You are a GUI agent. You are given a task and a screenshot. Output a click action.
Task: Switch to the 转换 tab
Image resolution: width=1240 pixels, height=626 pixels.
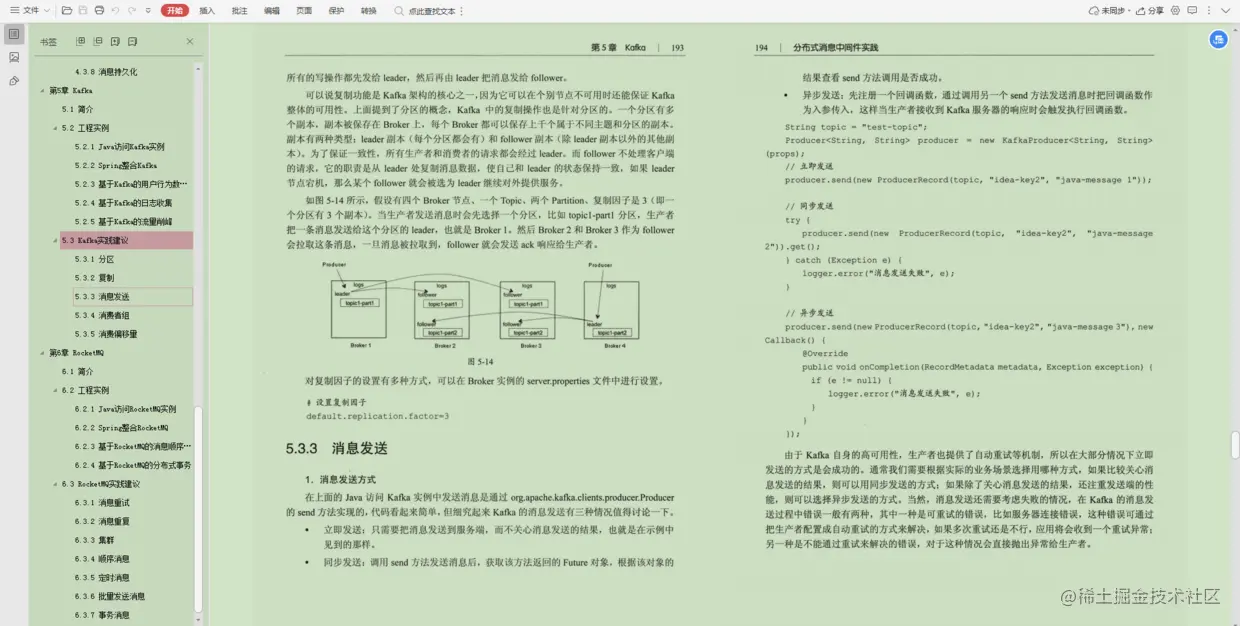(x=369, y=10)
